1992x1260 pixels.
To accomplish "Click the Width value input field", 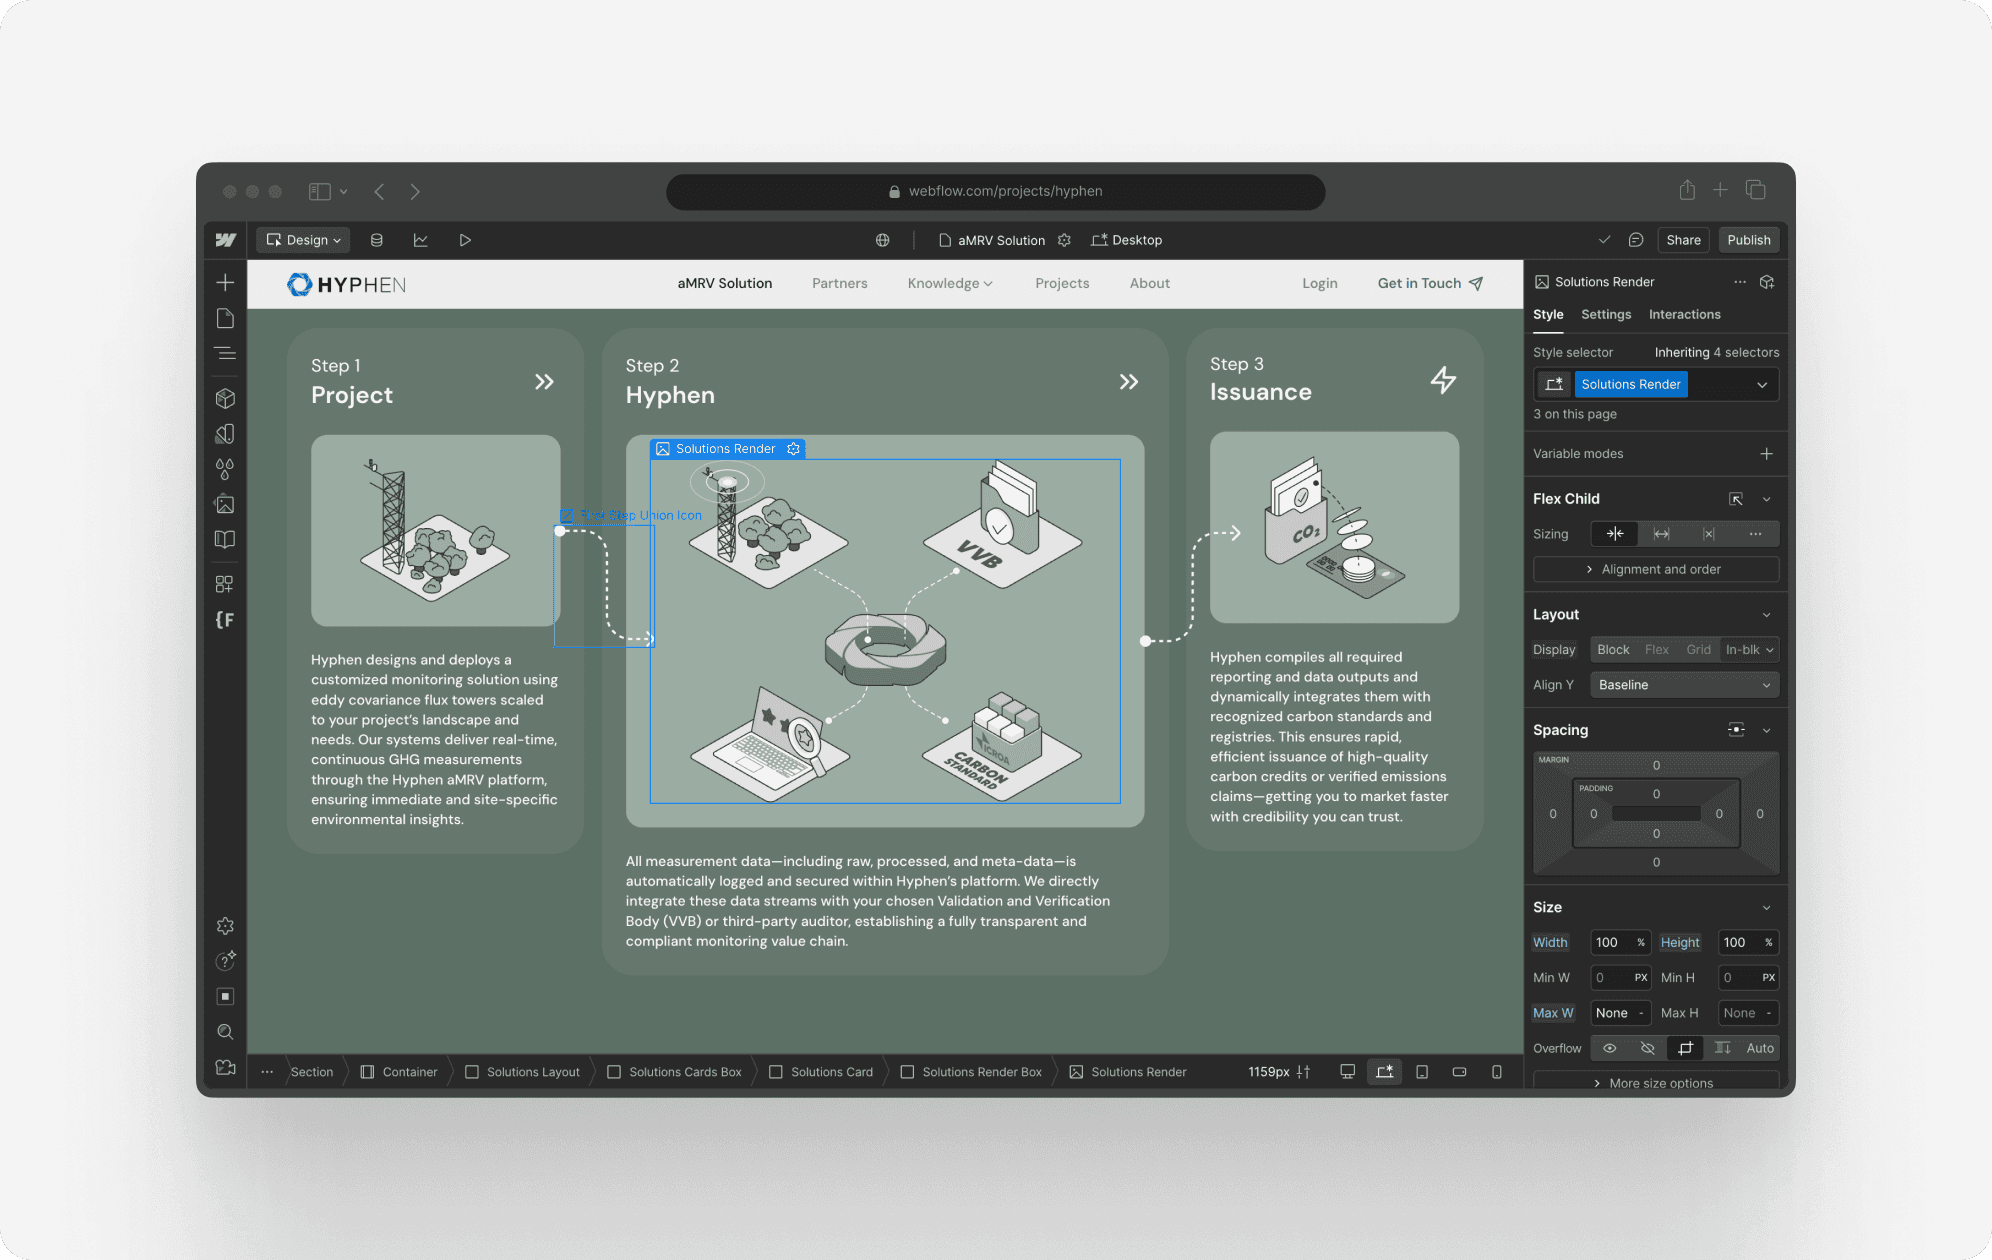I will point(1610,943).
